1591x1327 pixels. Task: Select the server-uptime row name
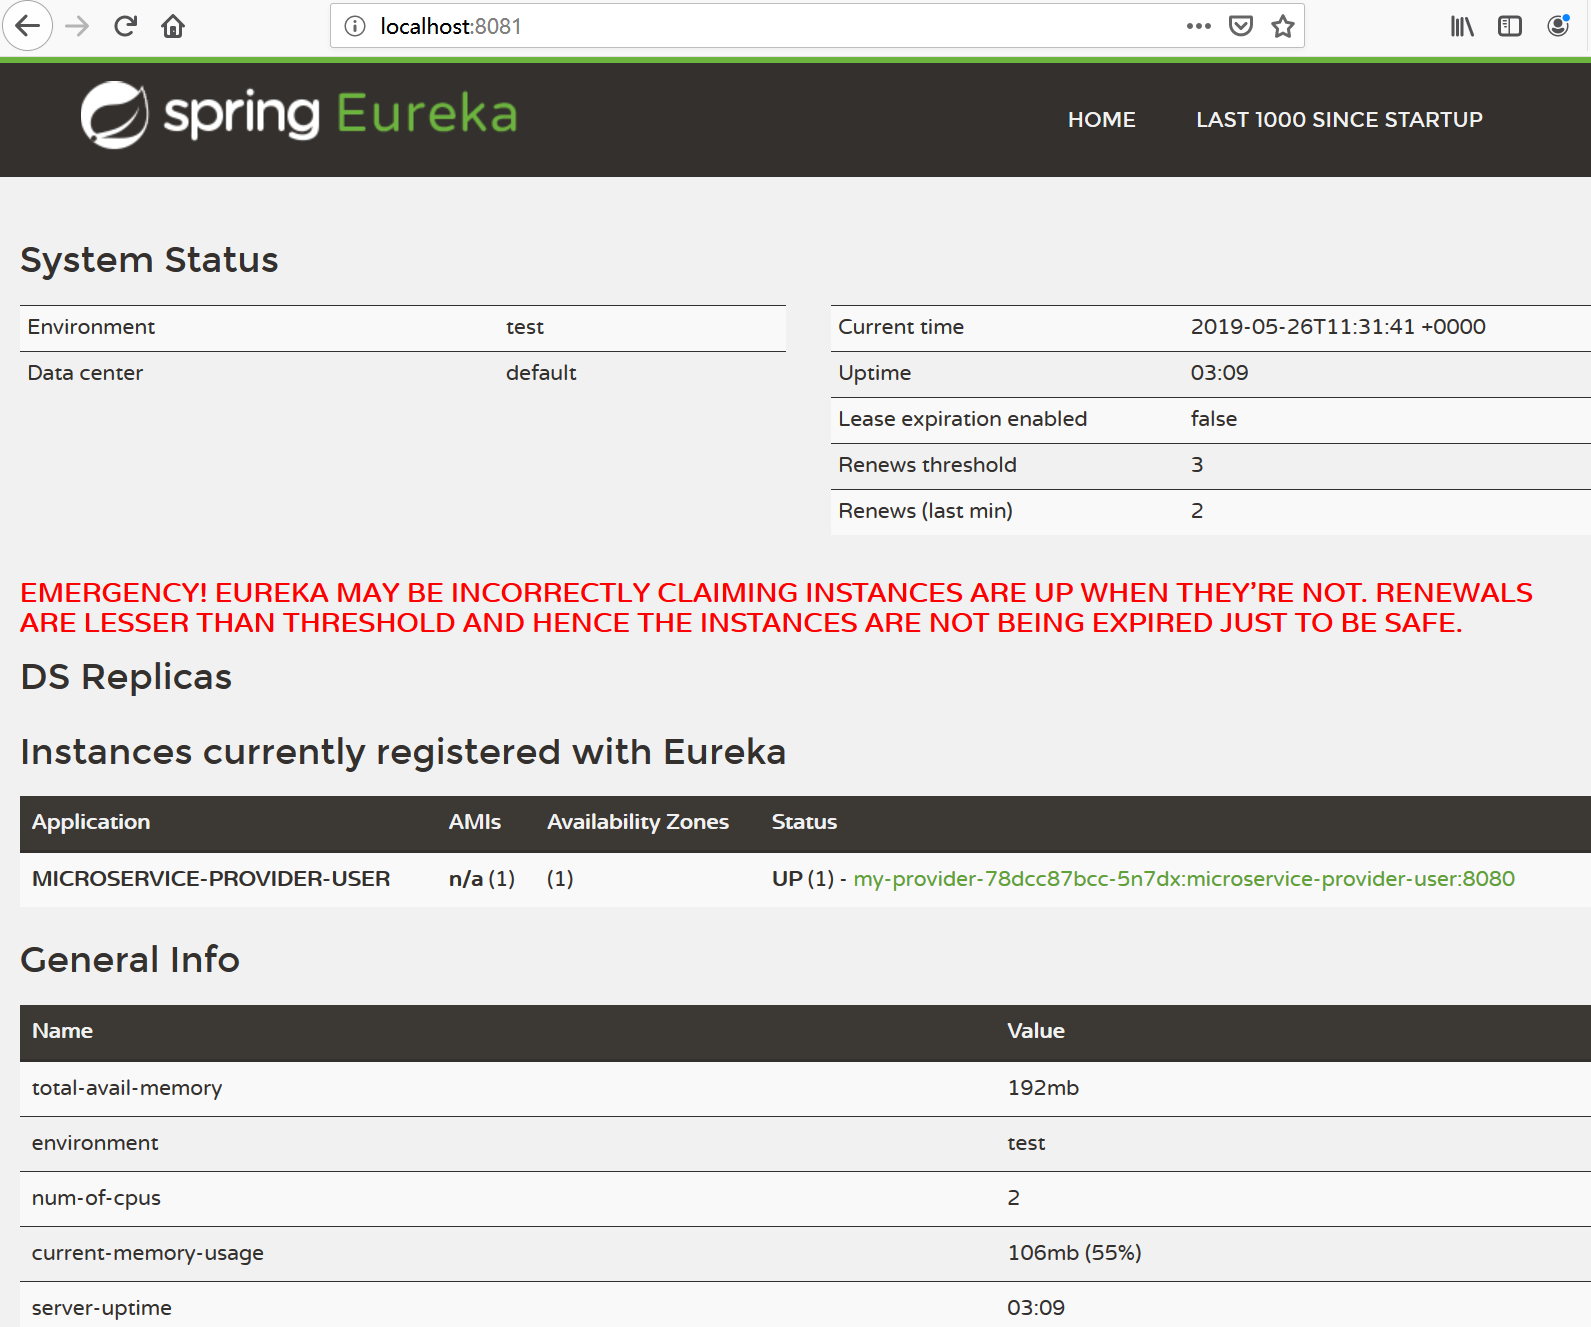tap(102, 1308)
